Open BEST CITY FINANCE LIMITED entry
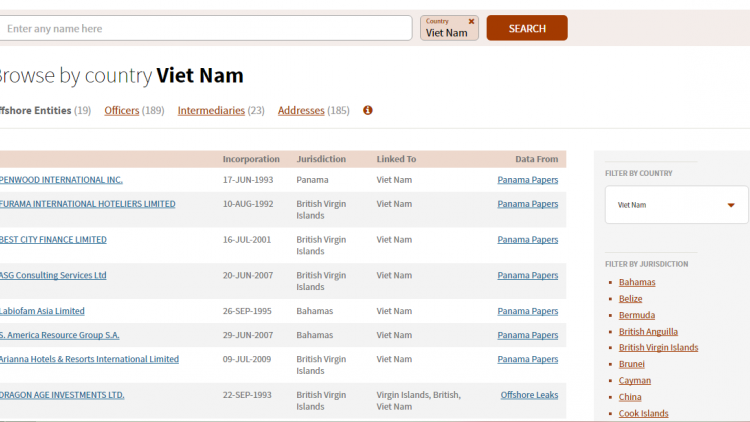 pyautogui.click(x=53, y=240)
